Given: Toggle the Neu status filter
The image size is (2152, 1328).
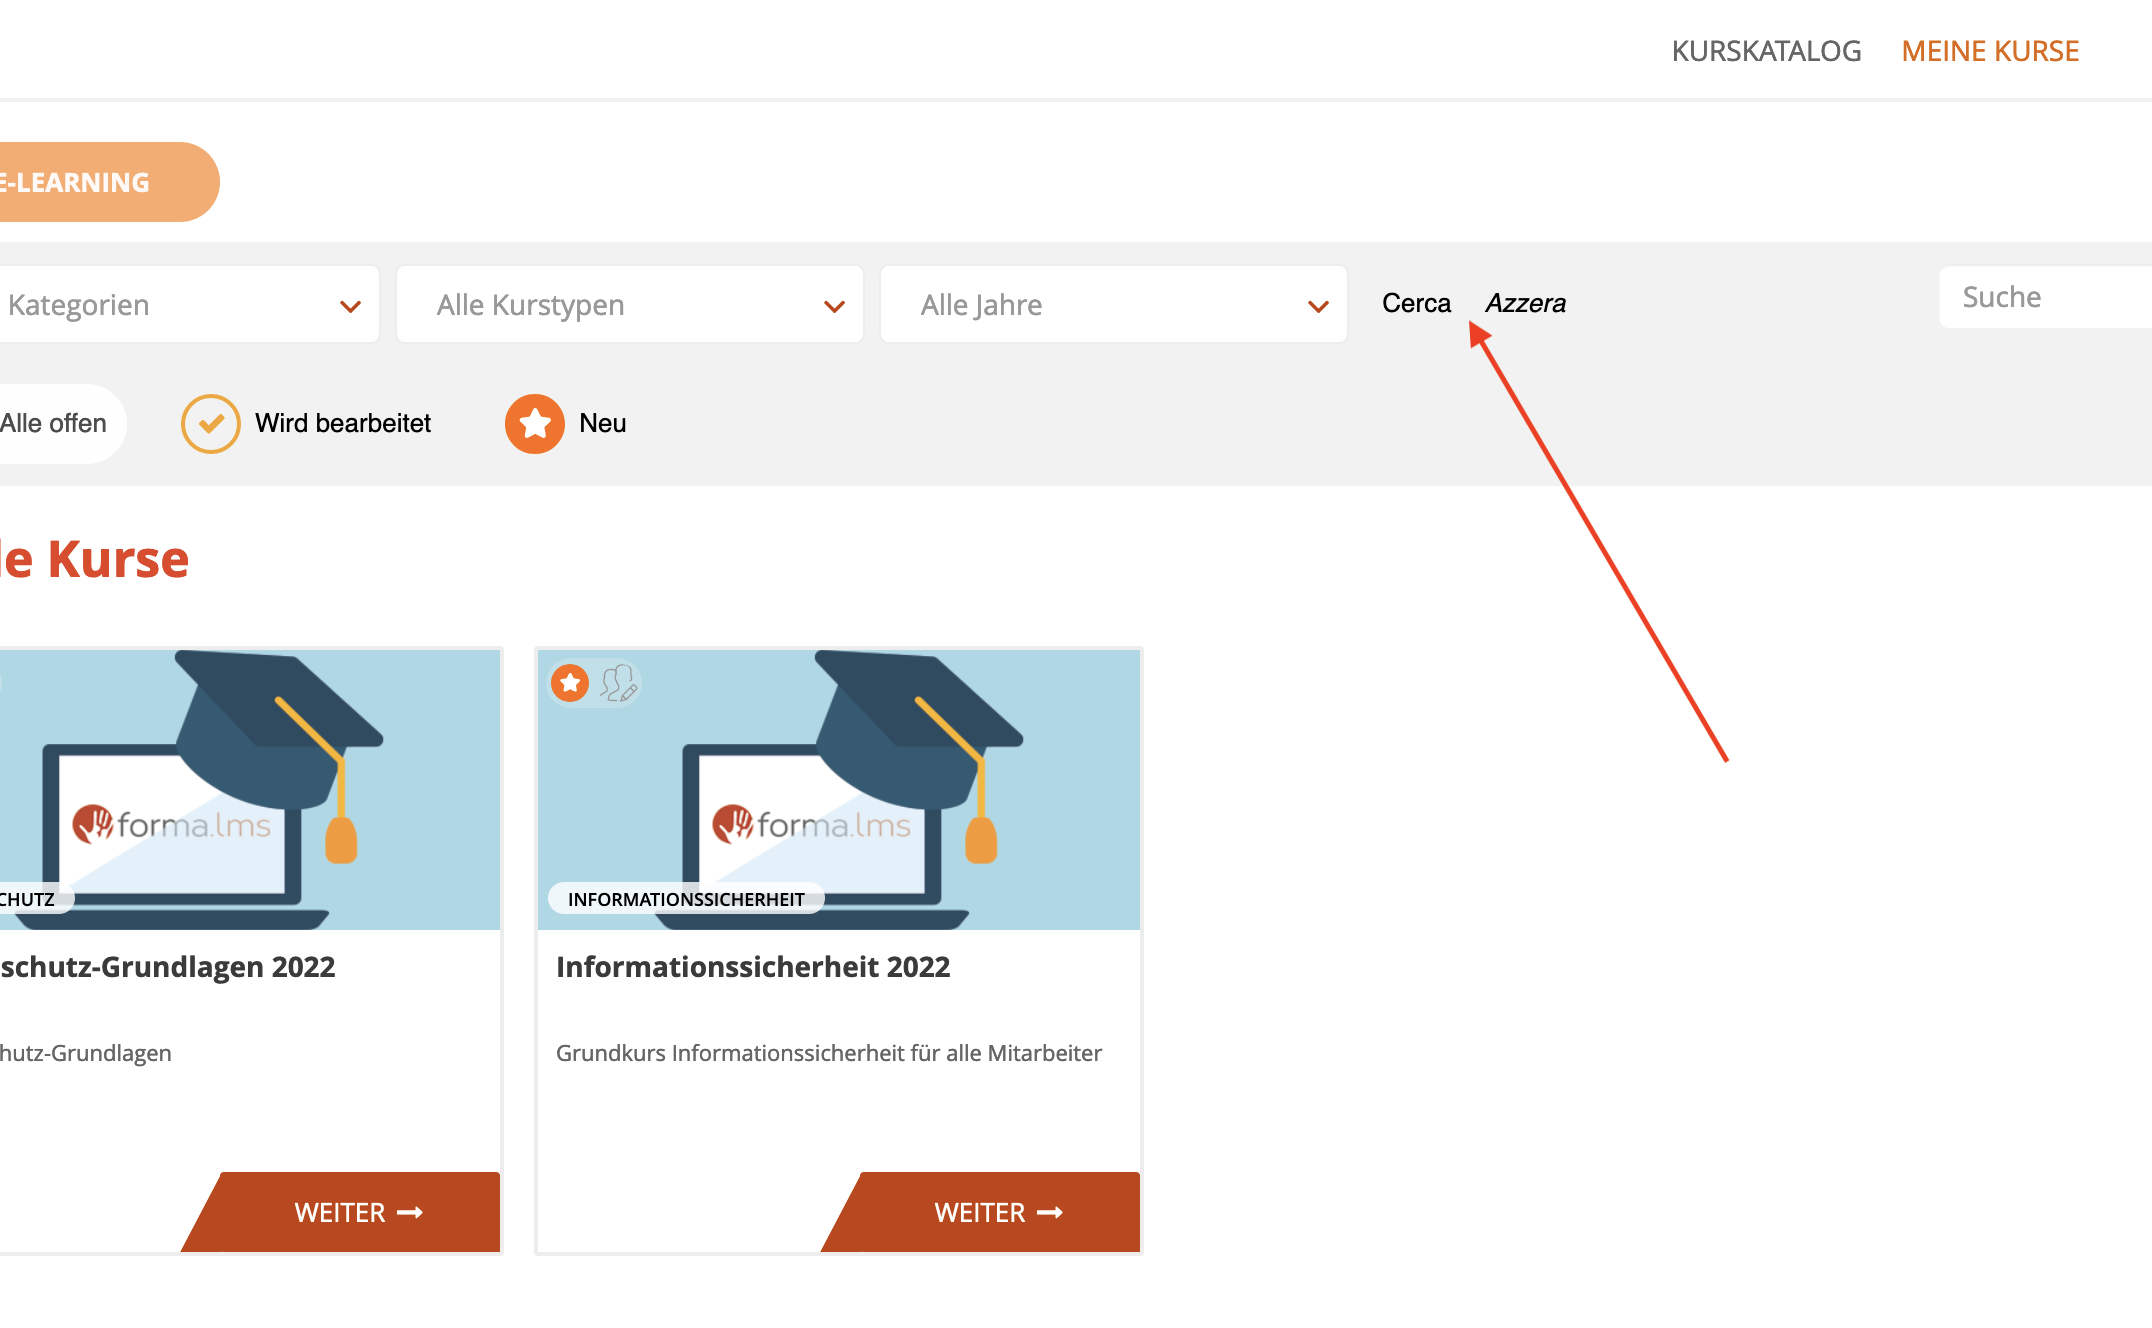Looking at the screenshot, I should pyautogui.click(x=602, y=424).
